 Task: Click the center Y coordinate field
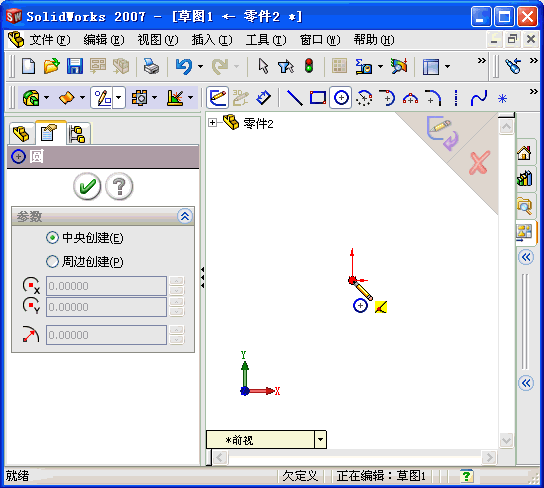(107, 307)
